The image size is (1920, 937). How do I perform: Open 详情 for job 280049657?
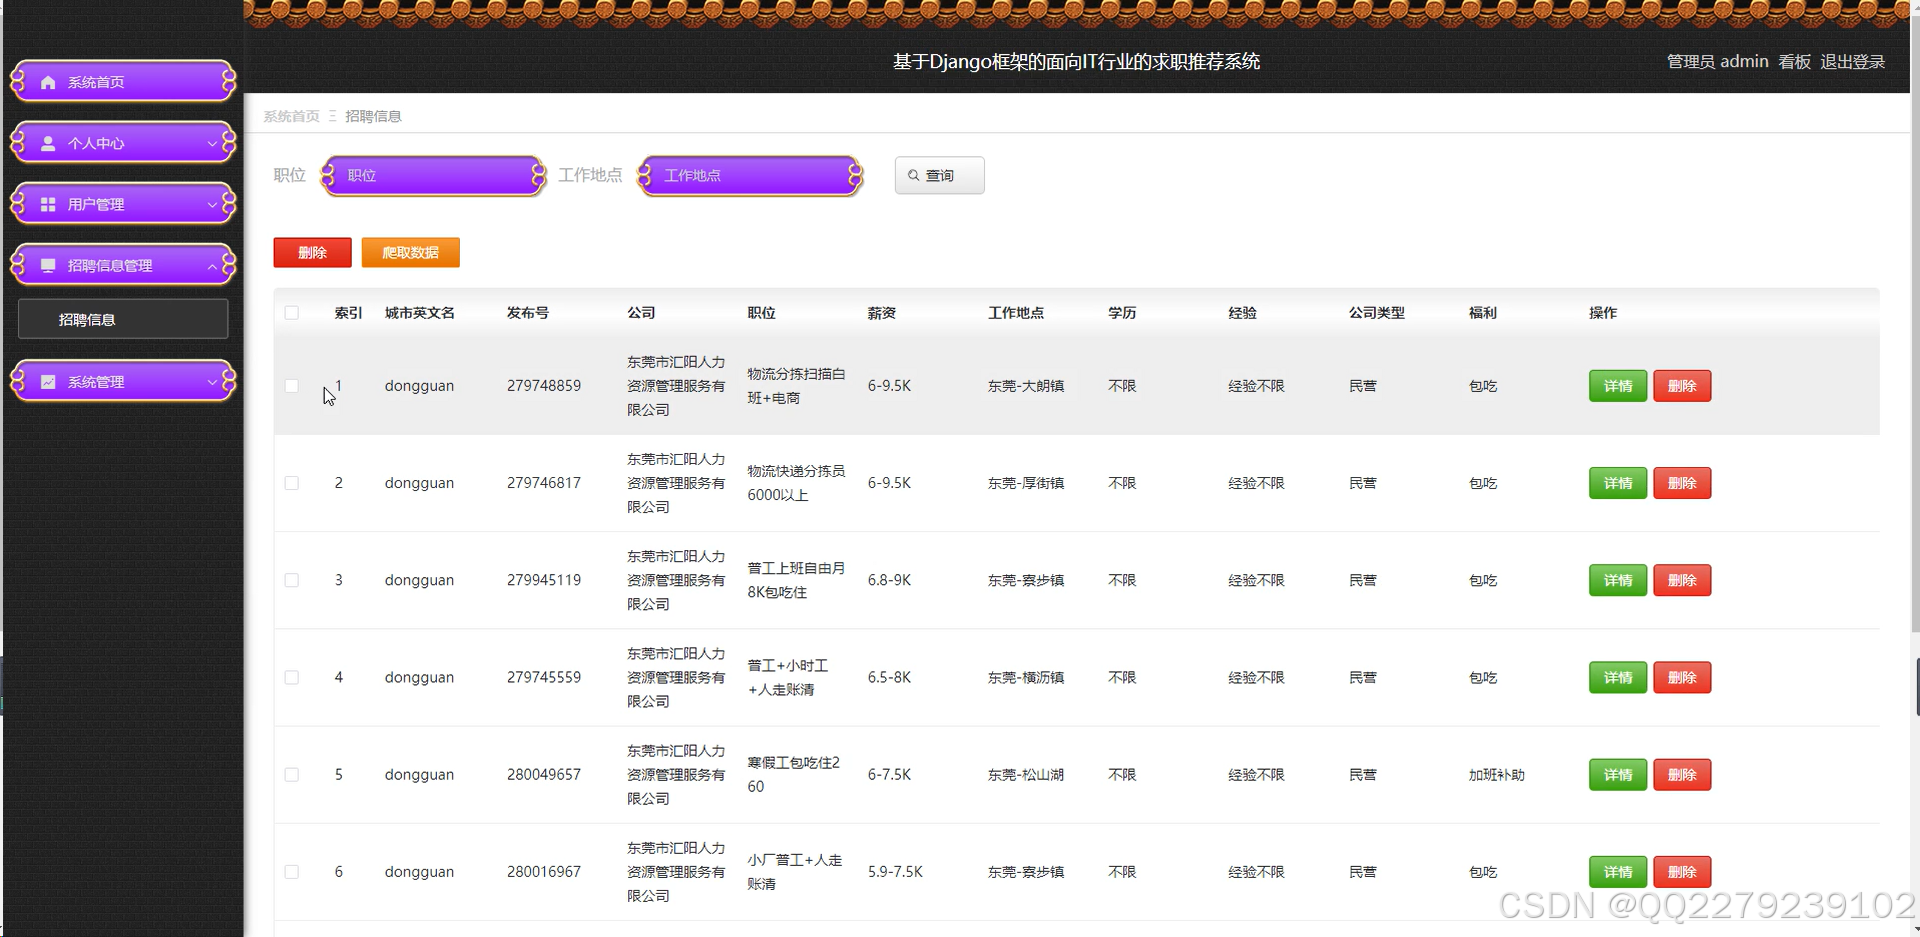1617,775
